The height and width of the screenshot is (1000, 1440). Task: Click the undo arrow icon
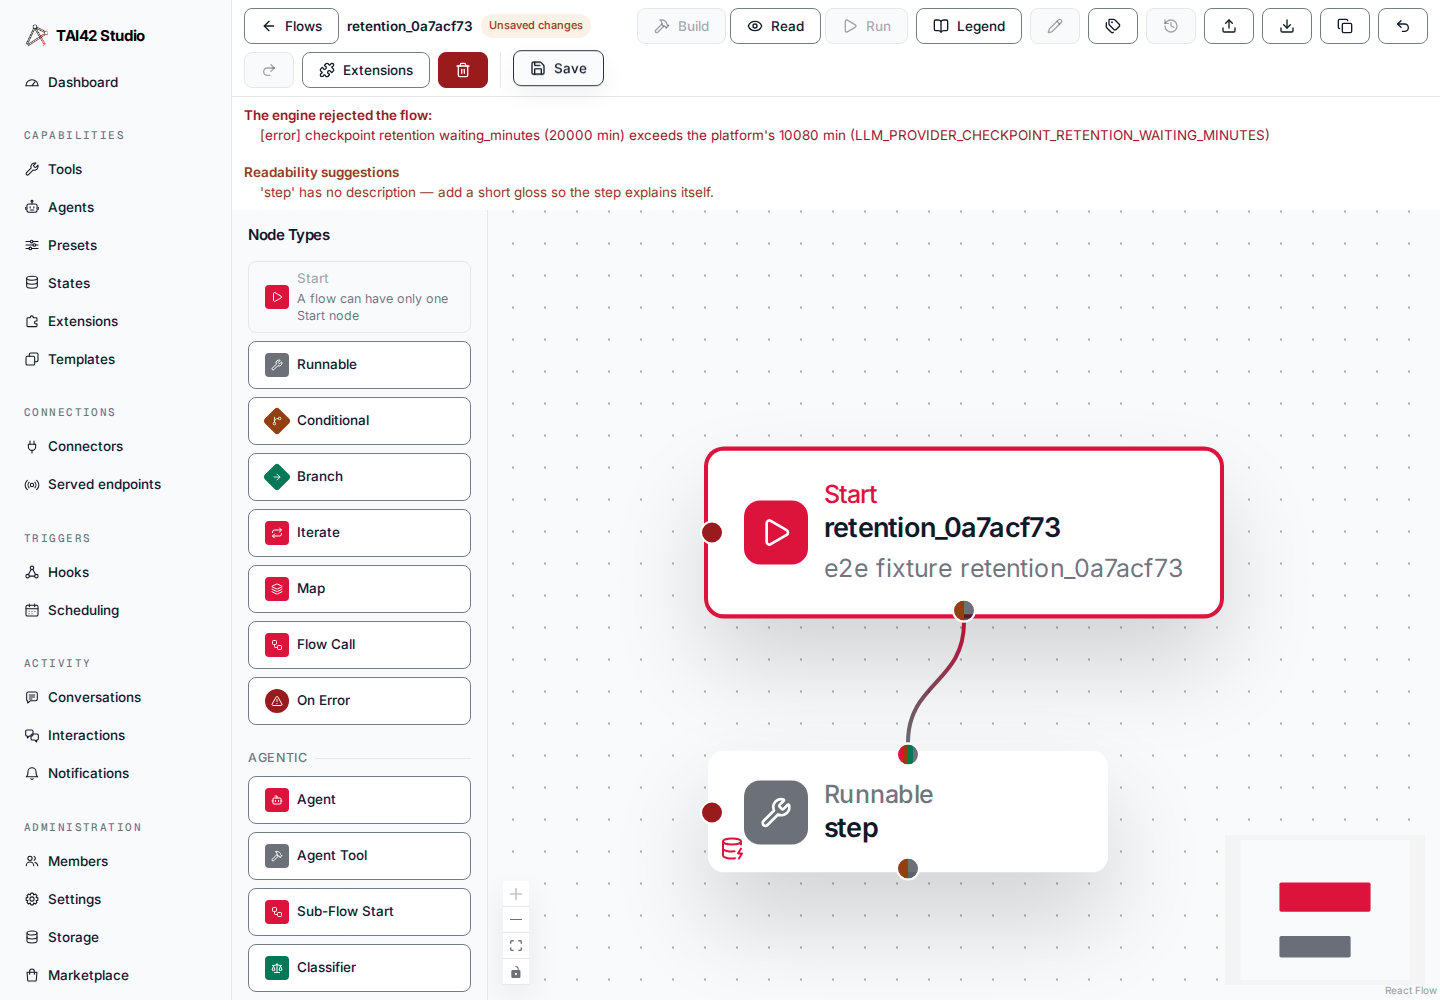tap(1403, 26)
